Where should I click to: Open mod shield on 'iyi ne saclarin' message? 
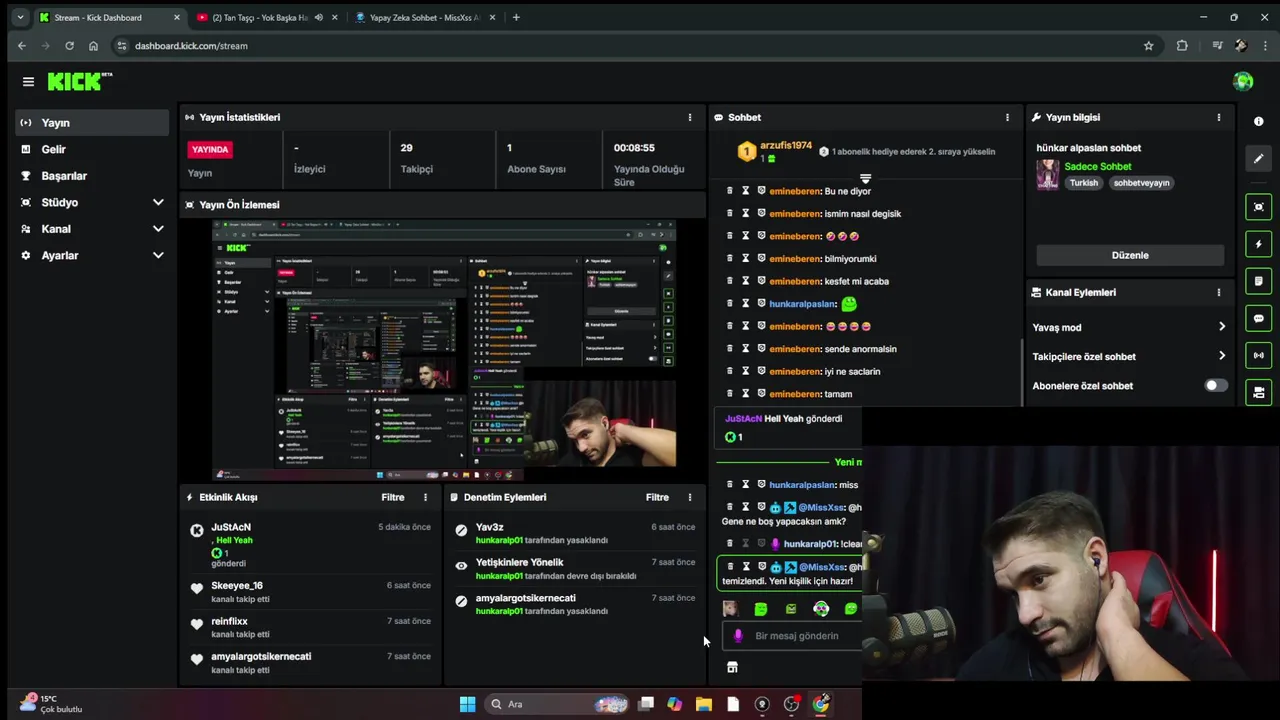pos(761,371)
